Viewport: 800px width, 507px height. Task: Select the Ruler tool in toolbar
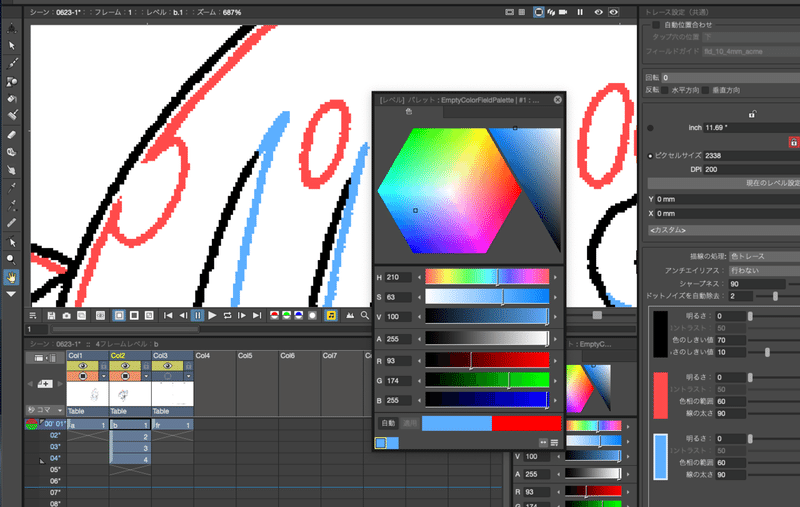coord(11,223)
